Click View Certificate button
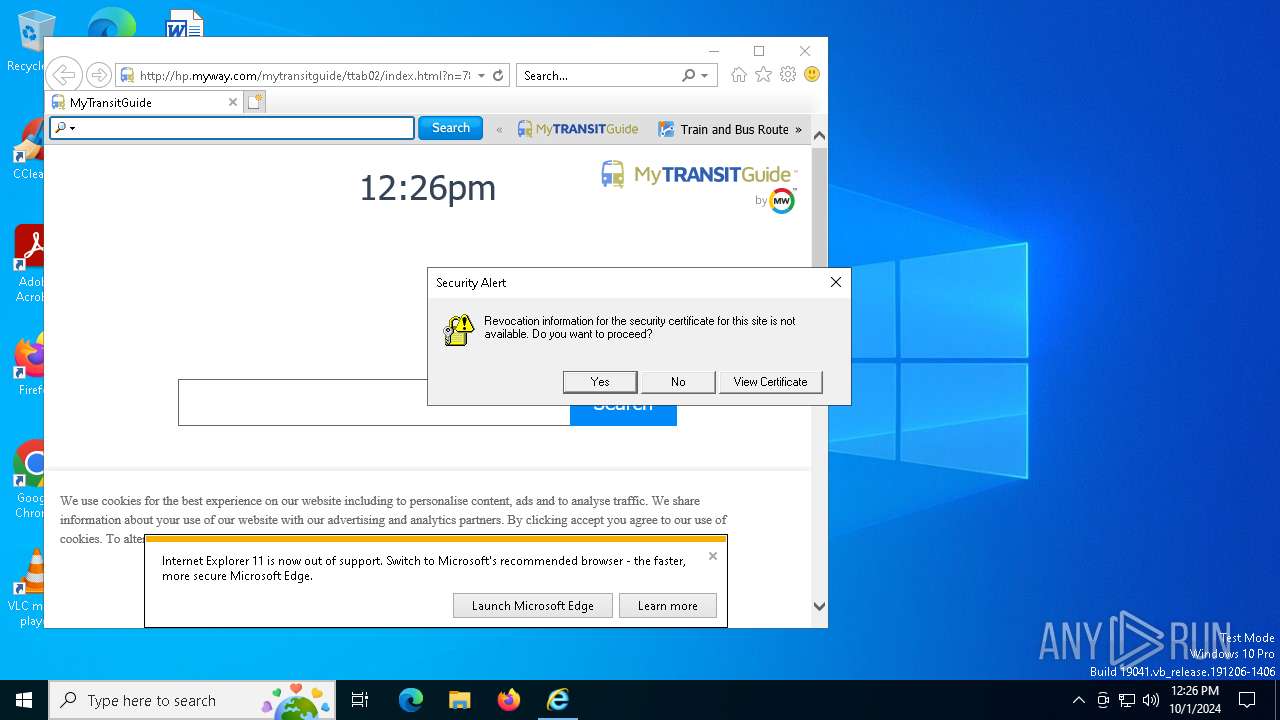The width and height of the screenshot is (1280, 720). point(770,382)
